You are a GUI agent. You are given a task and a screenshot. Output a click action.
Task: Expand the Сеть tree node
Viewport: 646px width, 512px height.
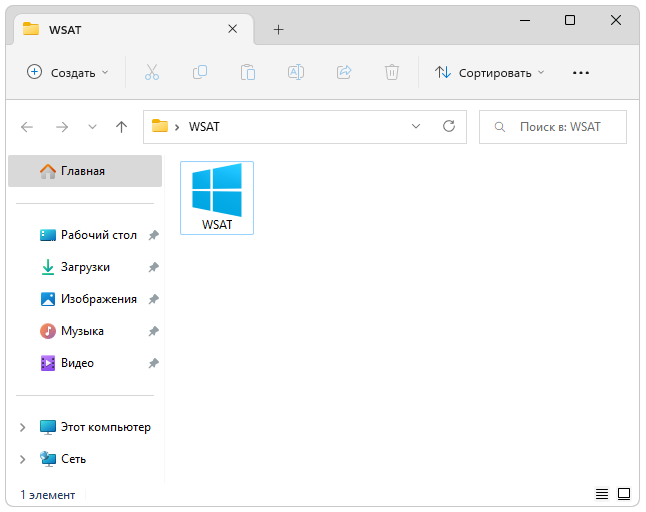coord(23,459)
